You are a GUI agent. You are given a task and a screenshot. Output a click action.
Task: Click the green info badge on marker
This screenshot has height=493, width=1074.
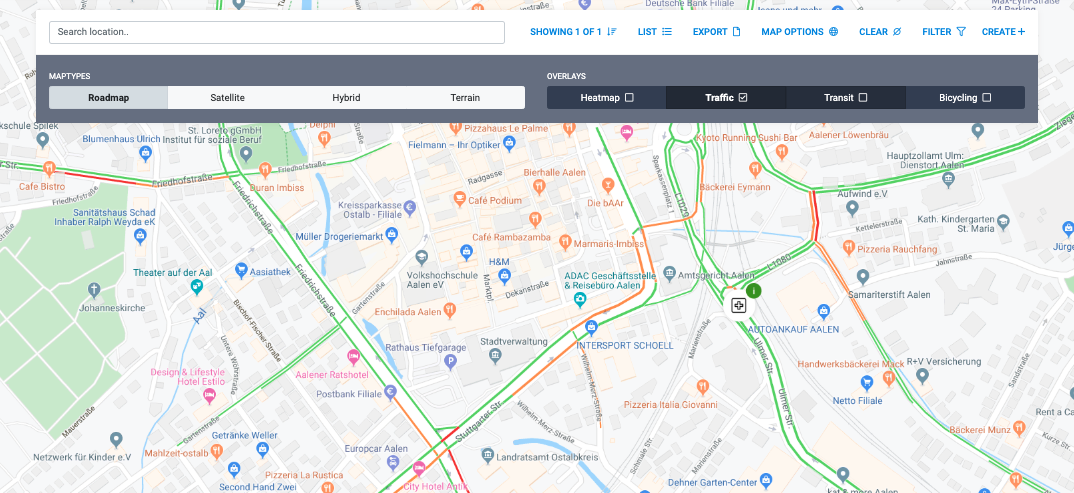click(x=754, y=290)
